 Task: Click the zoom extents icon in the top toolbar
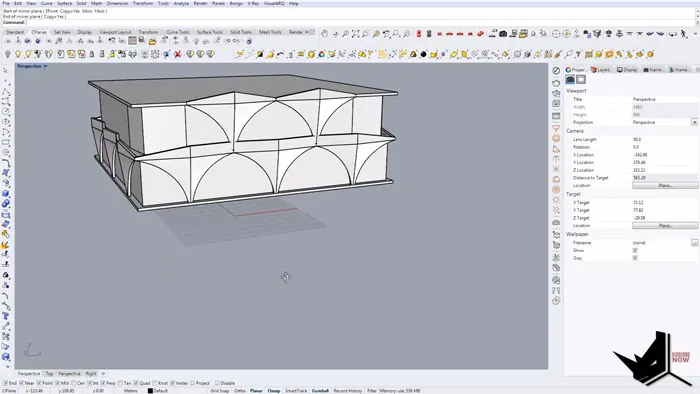coord(355,33)
